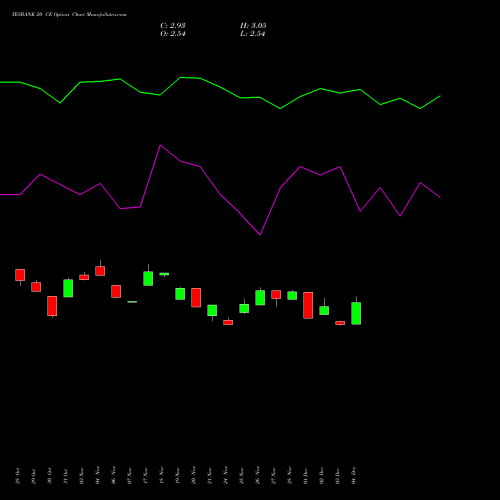Click the '20 Nov' date label
This screenshot has height=500, width=500.
pos(193,475)
